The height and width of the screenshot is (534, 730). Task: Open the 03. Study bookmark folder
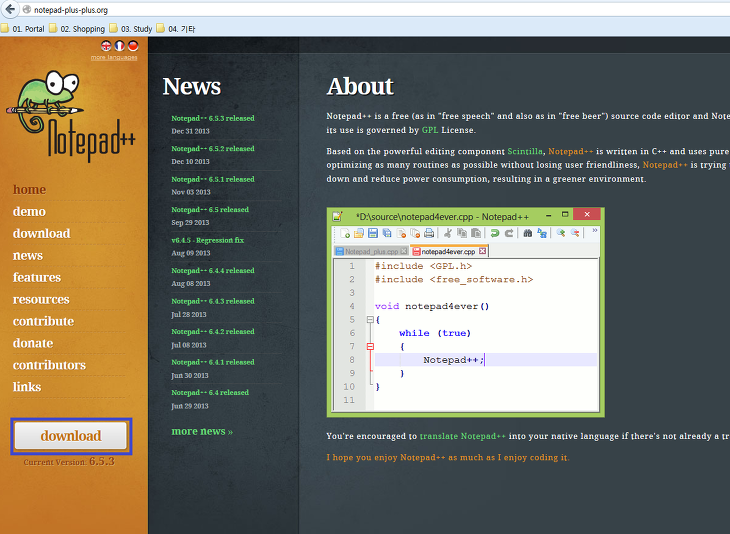[131, 29]
